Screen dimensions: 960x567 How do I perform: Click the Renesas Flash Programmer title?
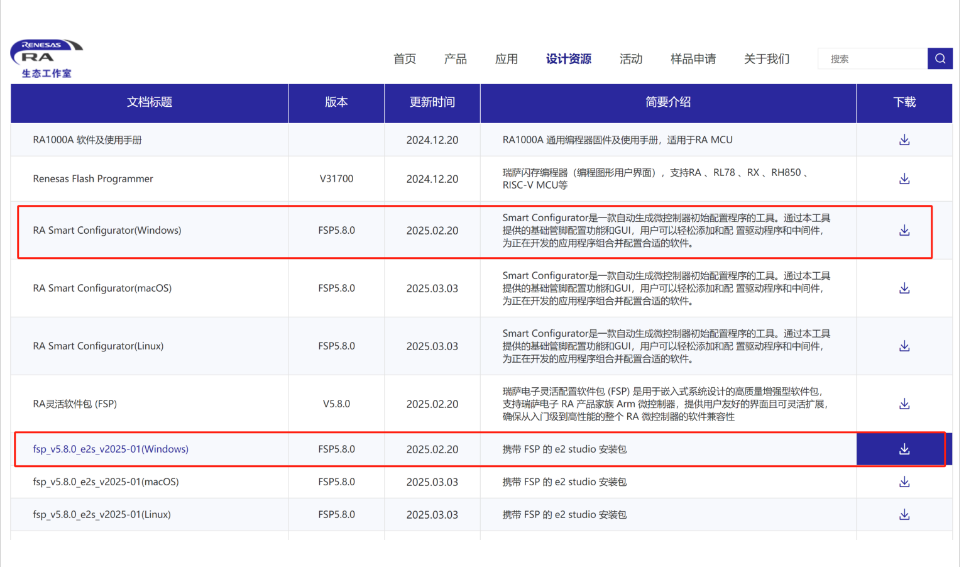click(93, 179)
